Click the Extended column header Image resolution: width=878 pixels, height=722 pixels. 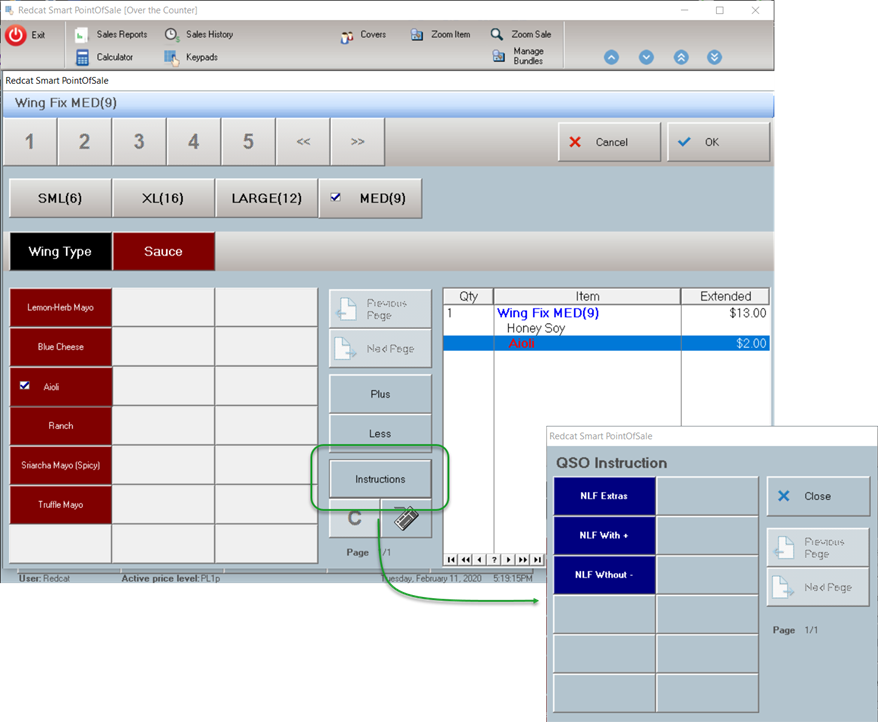[x=725, y=296]
